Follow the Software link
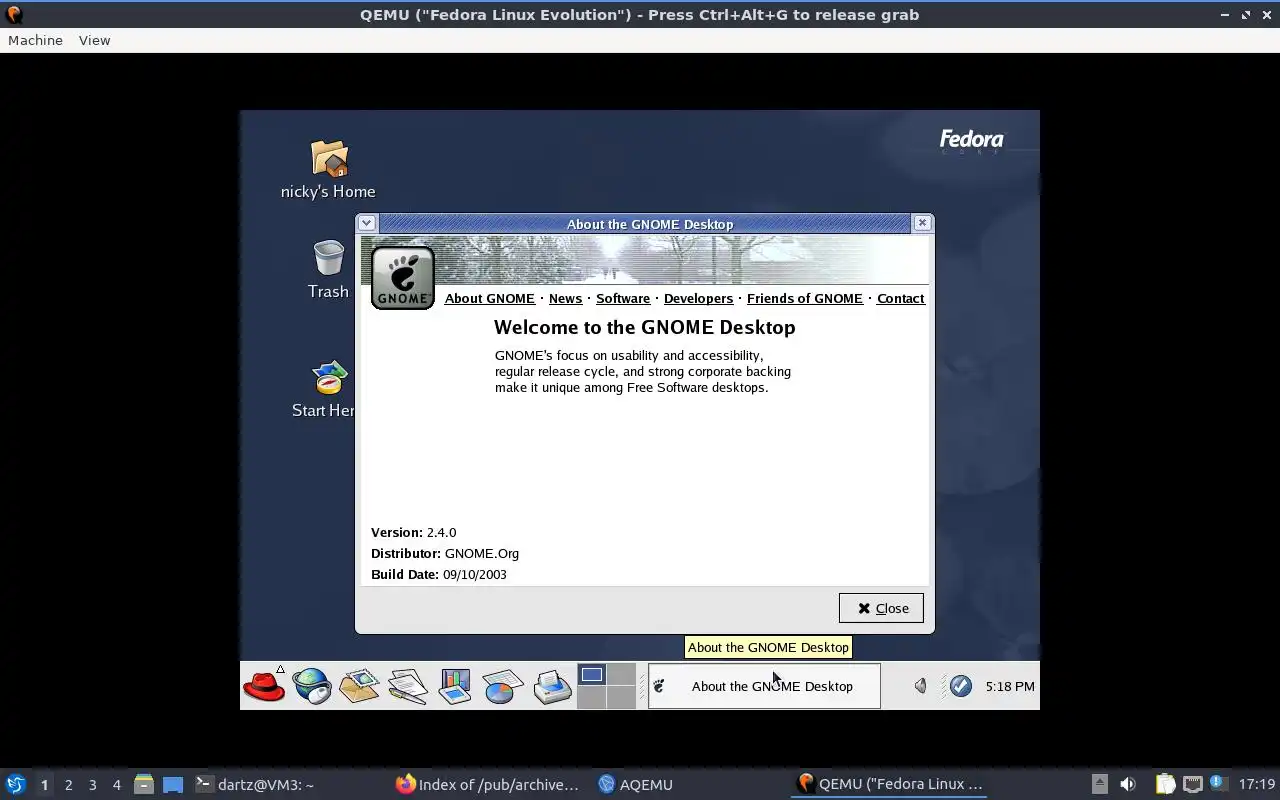 click(x=623, y=298)
